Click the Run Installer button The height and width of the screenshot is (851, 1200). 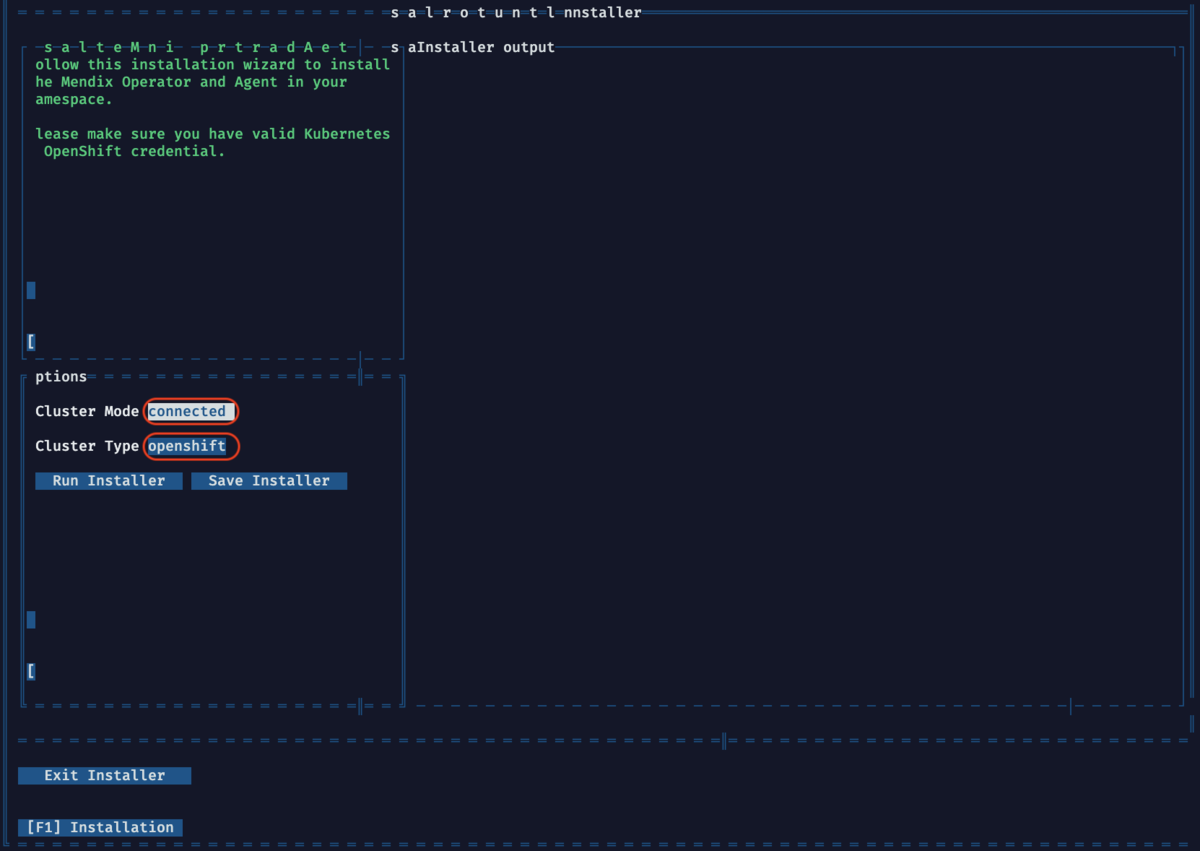click(x=109, y=481)
